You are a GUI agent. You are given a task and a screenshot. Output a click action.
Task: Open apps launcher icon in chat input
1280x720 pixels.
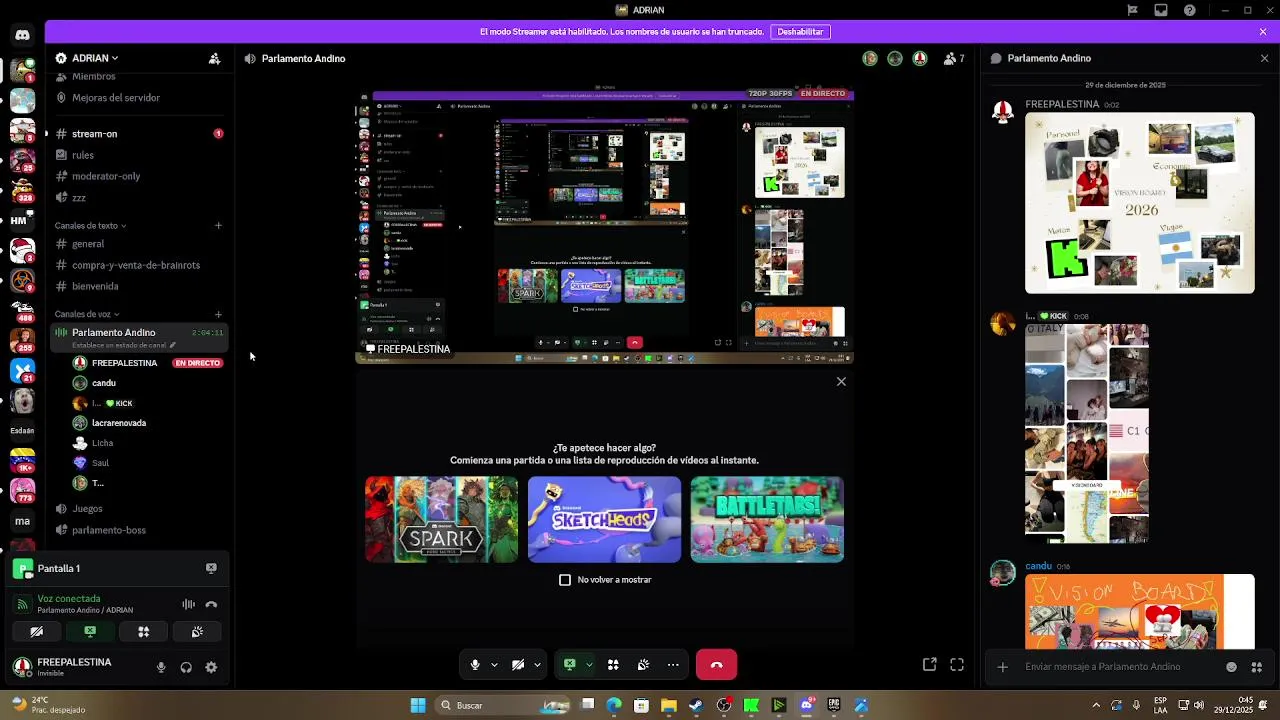(1257, 667)
